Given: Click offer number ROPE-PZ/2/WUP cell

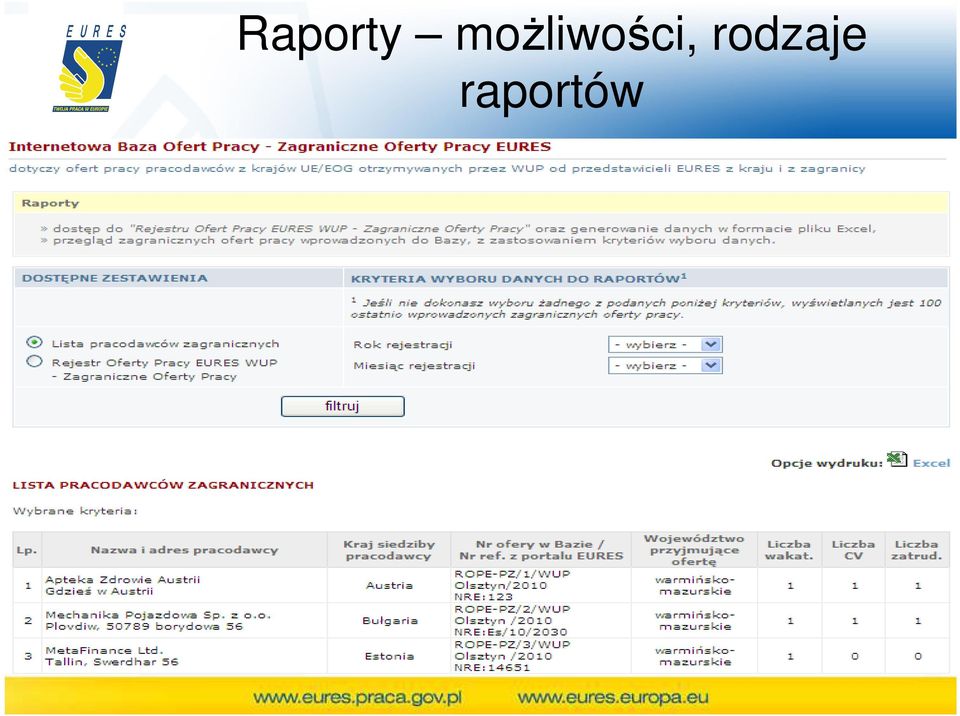Looking at the screenshot, I should (x=541, y=620).
